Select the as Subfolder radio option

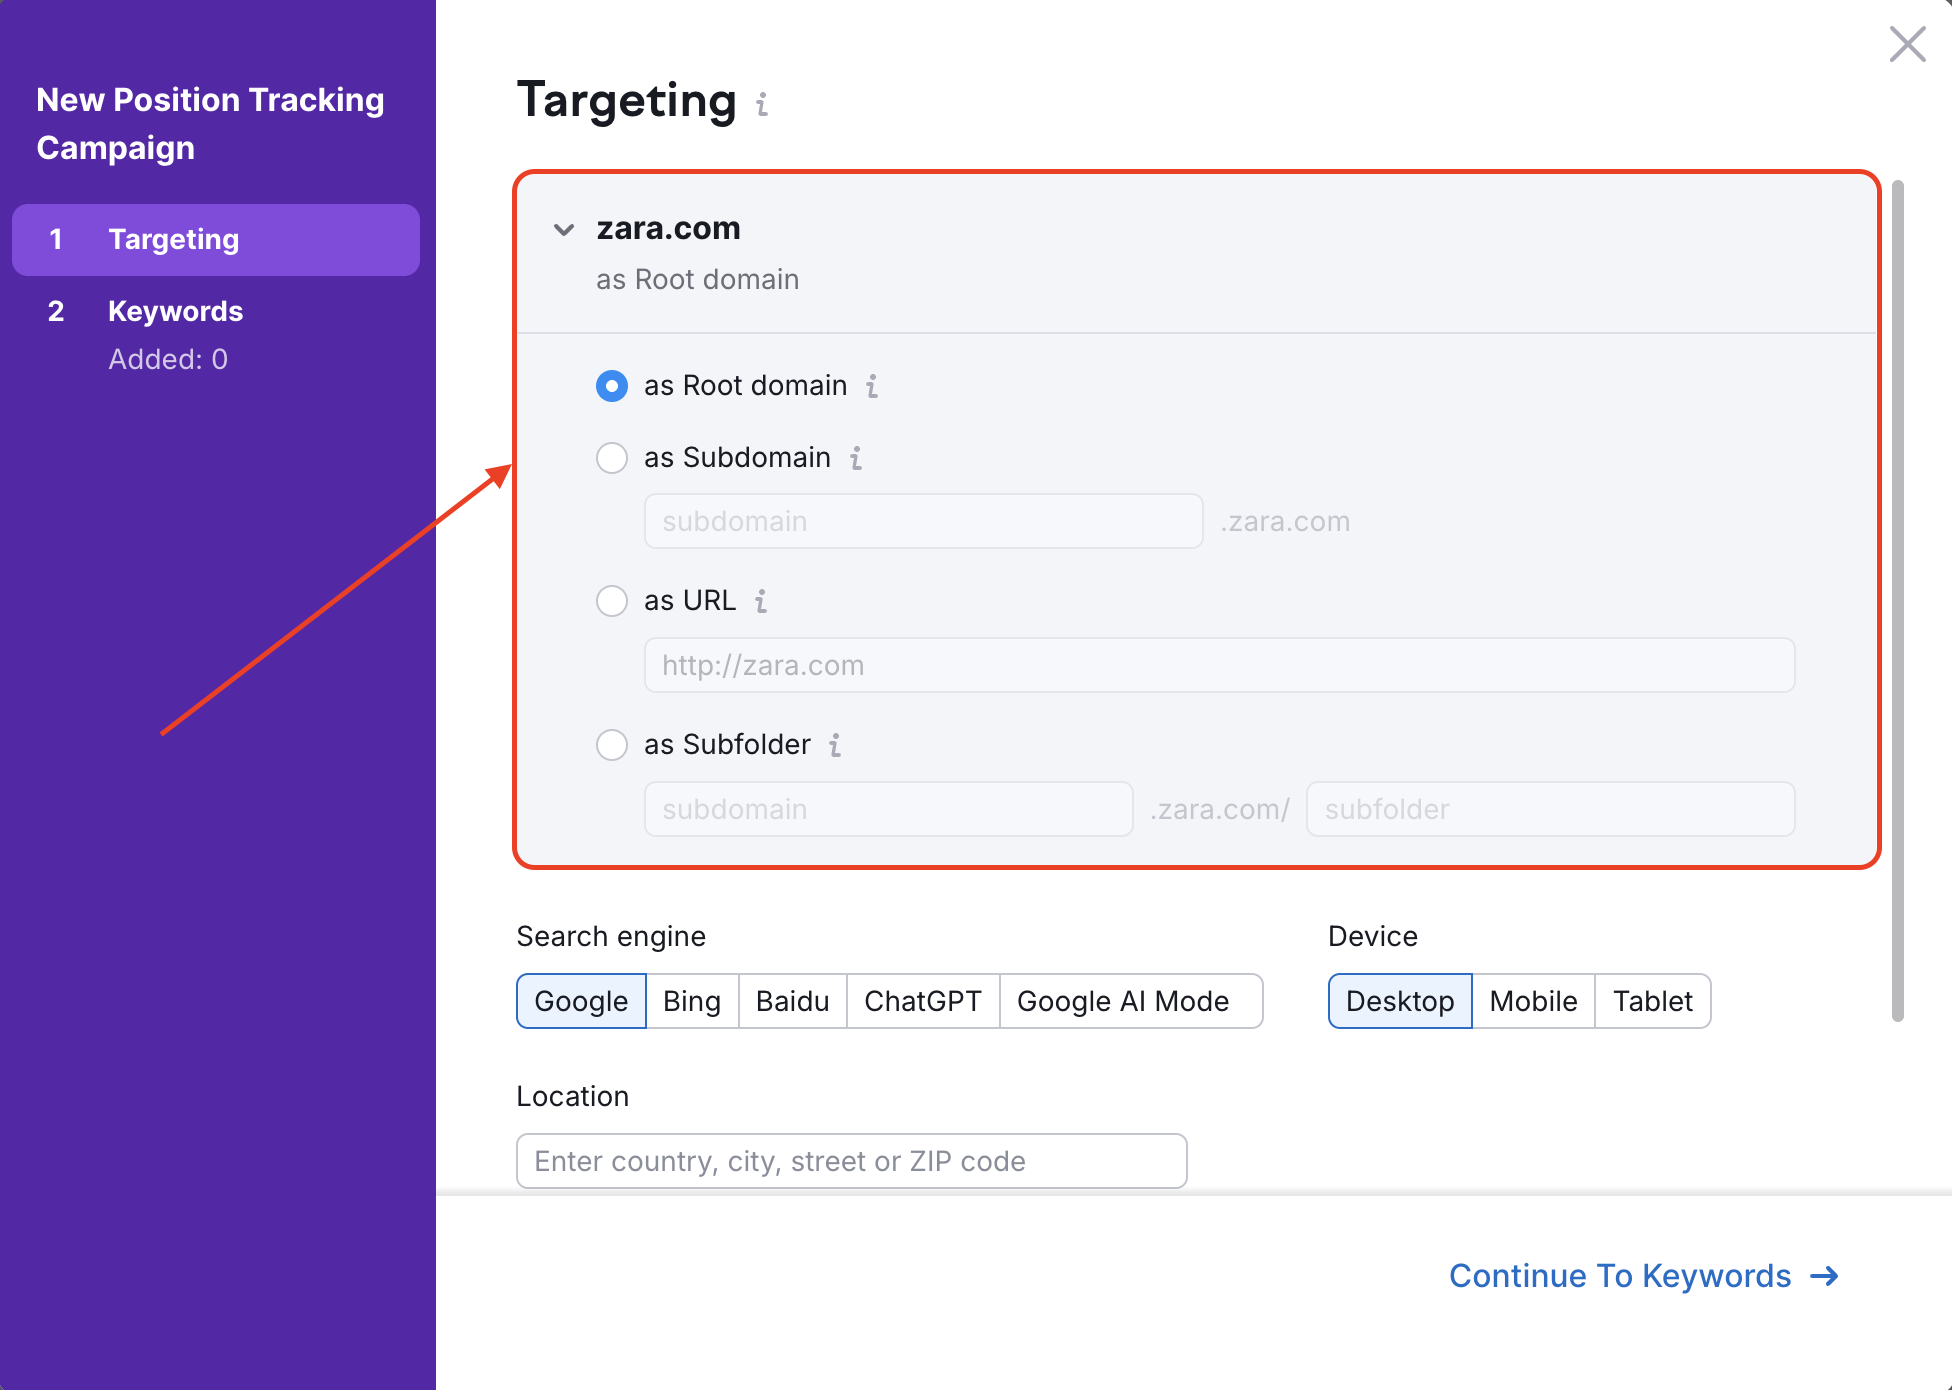pyautogui.click(x=611, y=745)
